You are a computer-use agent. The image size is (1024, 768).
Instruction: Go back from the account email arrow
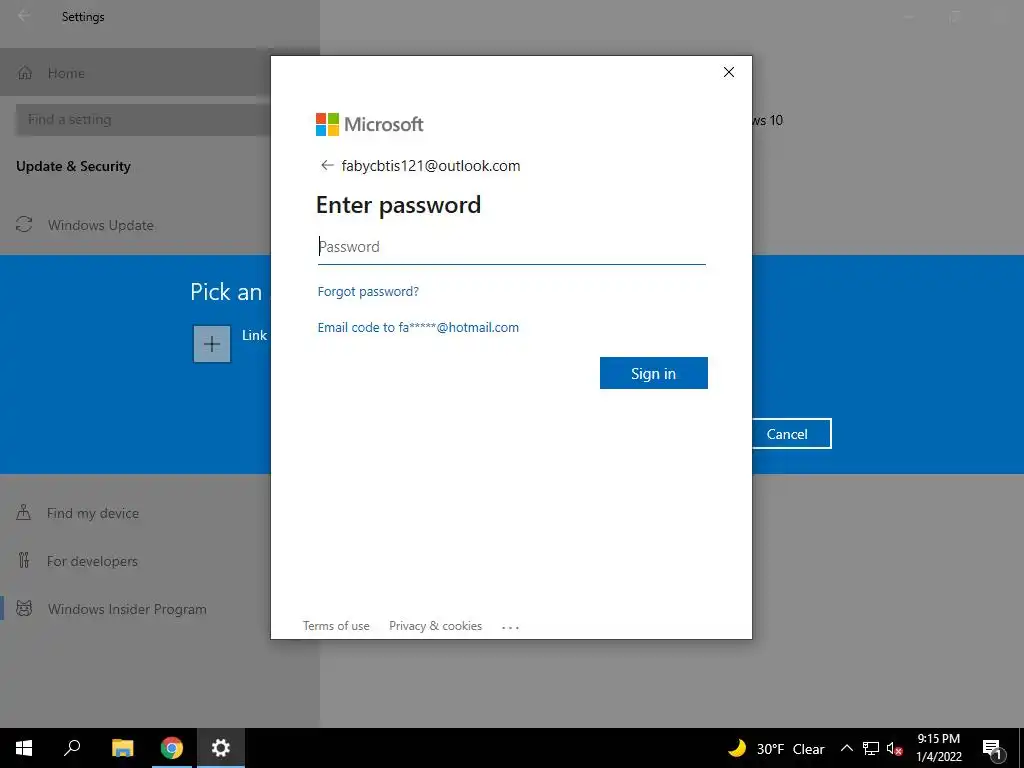point(327,165)
